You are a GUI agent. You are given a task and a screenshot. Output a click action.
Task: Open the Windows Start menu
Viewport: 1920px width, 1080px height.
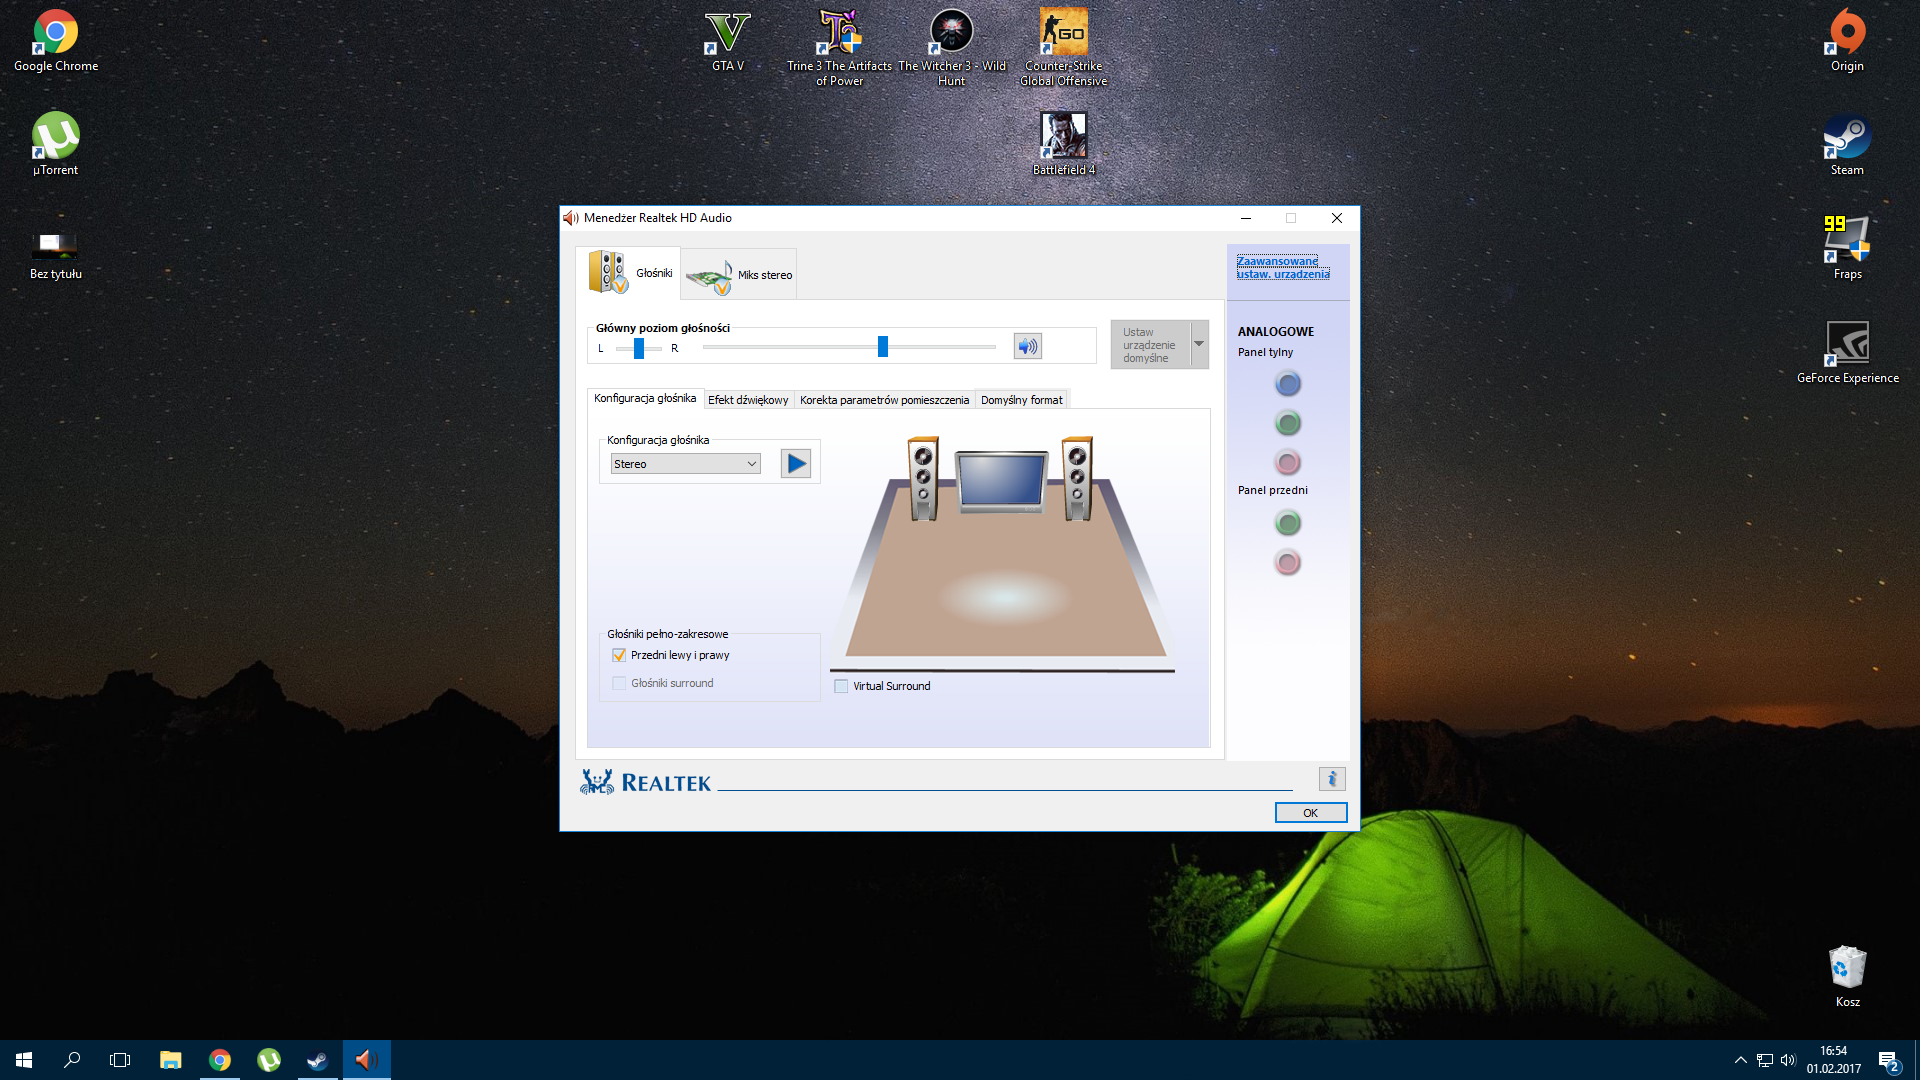(x=24, y=1060)
